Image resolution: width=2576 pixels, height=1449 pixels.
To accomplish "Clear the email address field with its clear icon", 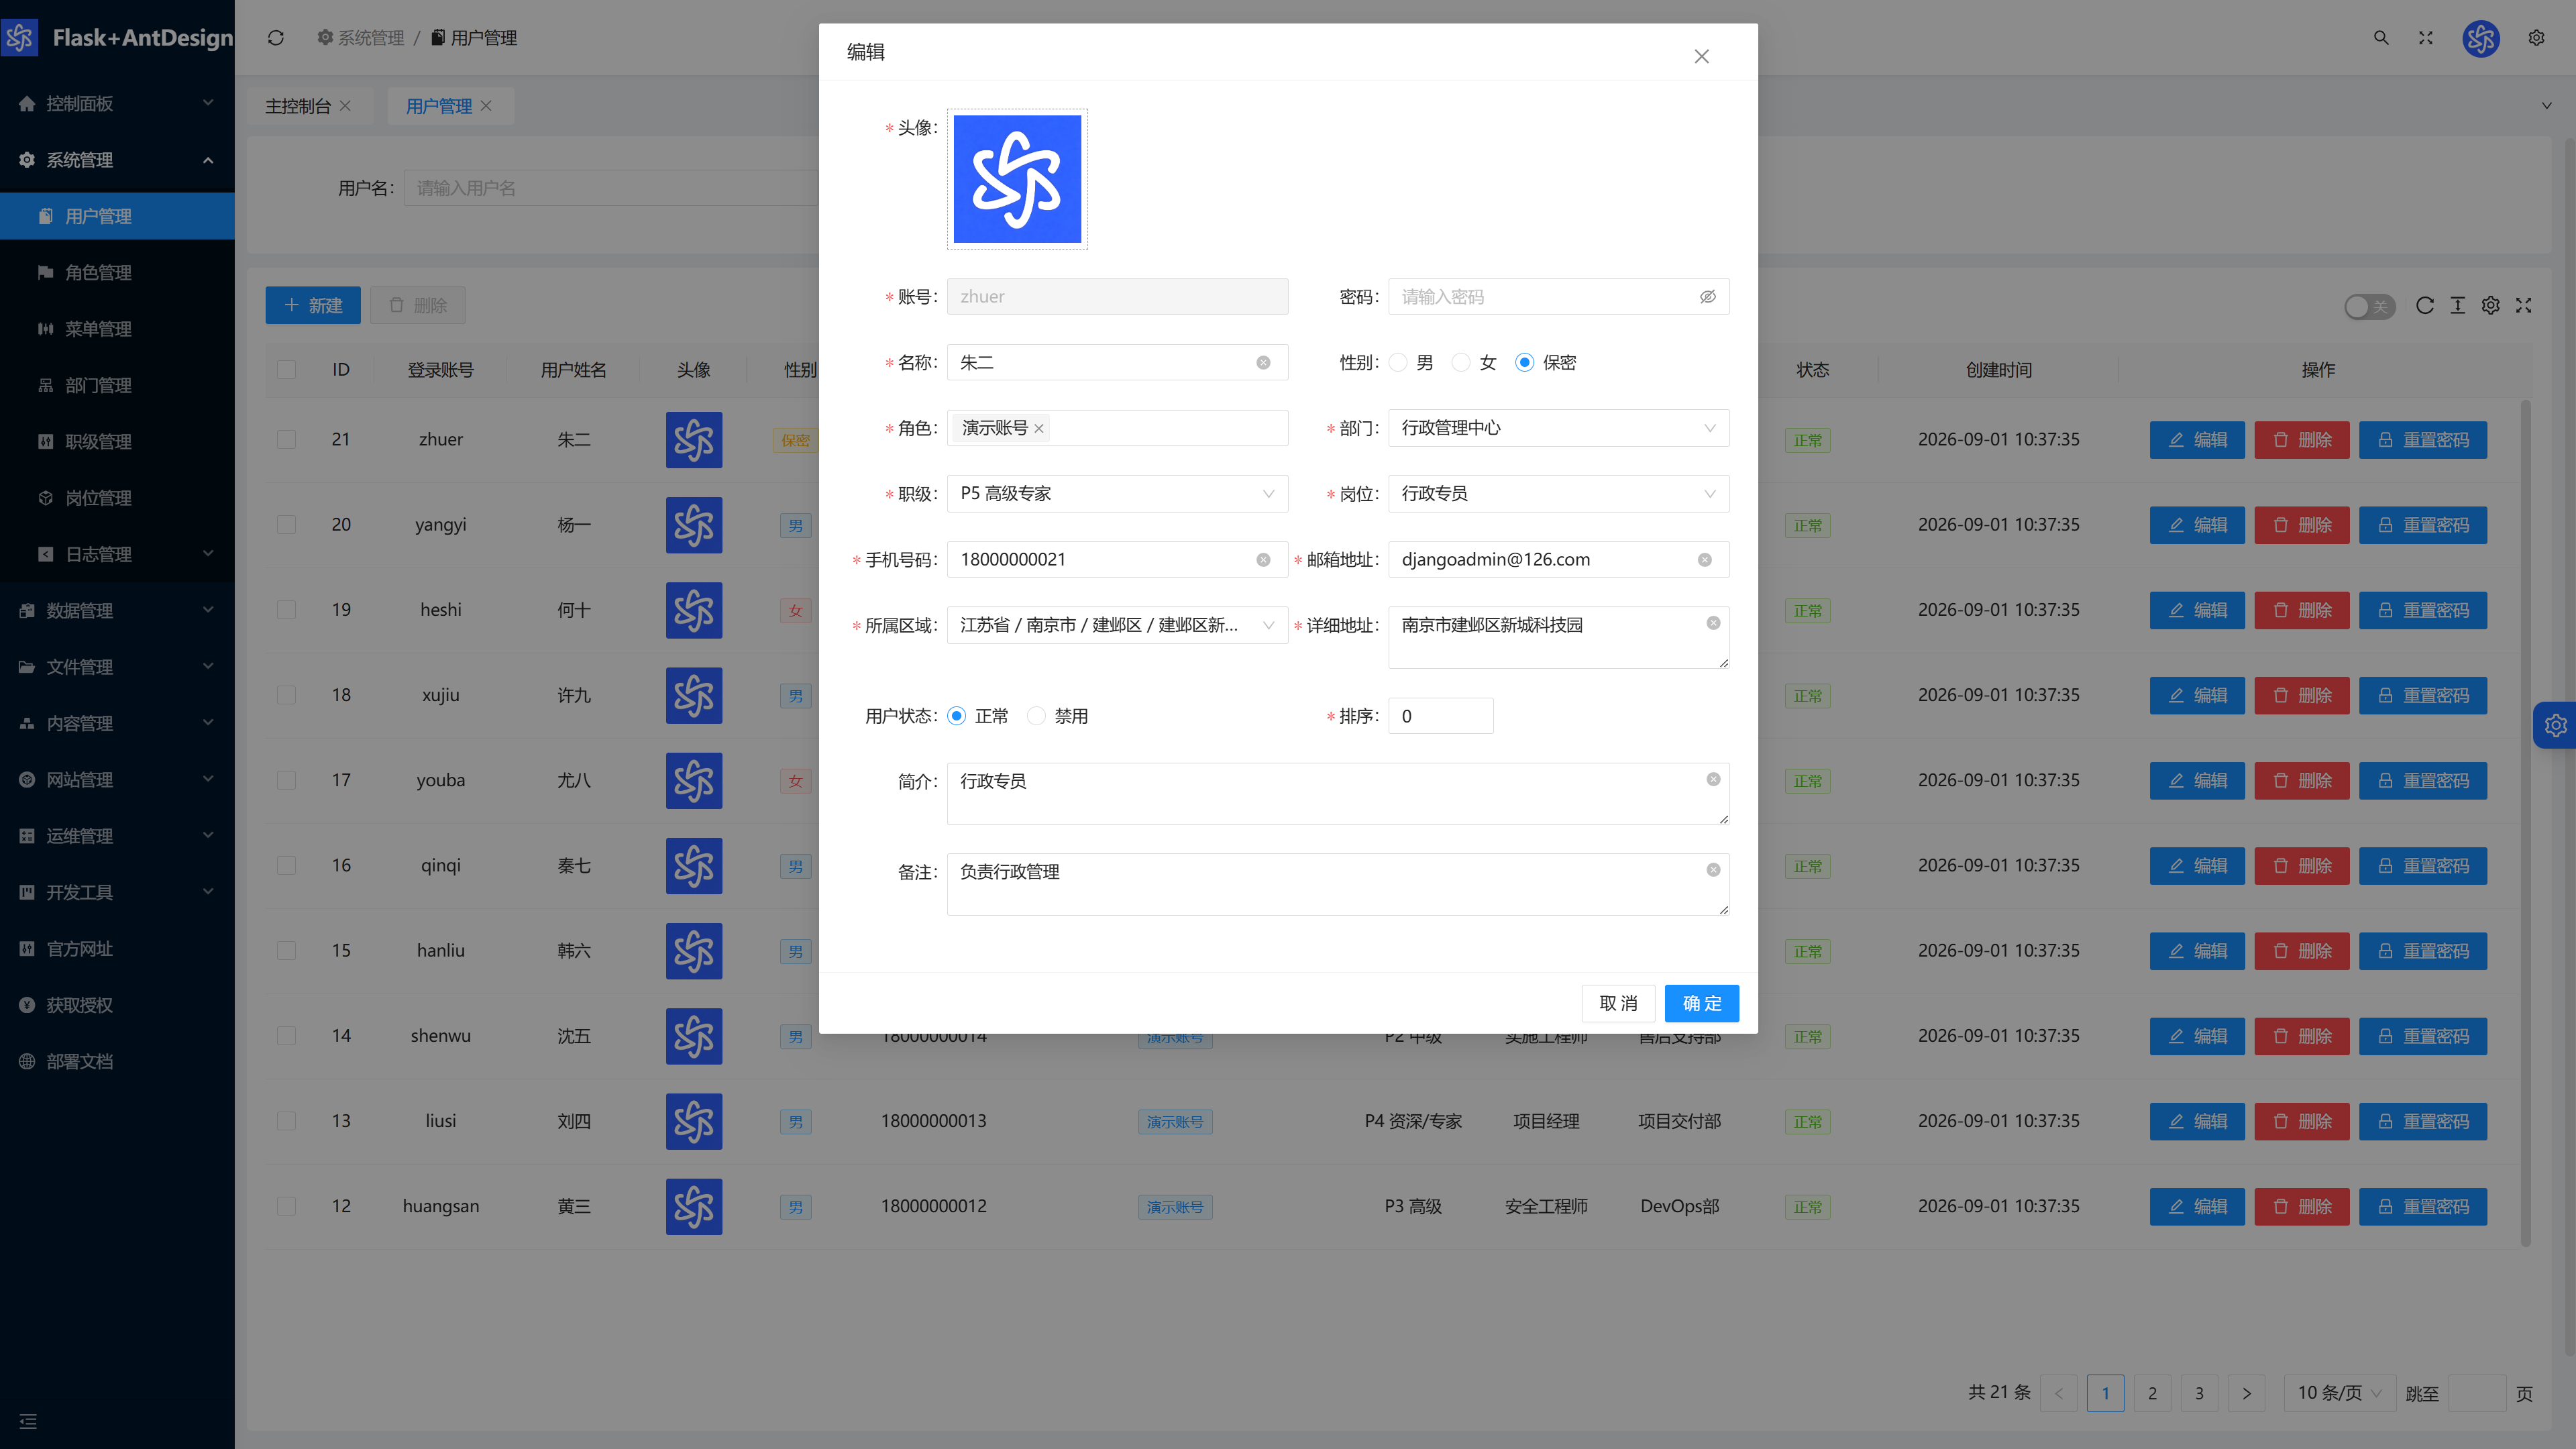I will point(1704,560).
